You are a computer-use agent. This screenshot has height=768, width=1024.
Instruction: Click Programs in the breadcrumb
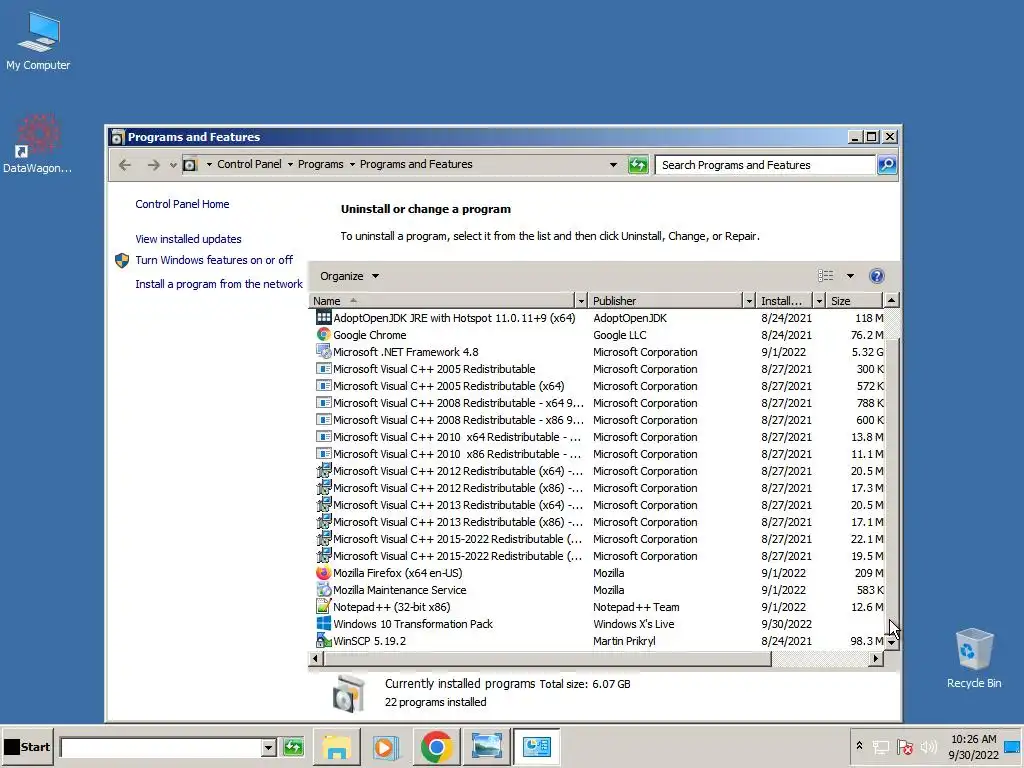click(320, 165)
